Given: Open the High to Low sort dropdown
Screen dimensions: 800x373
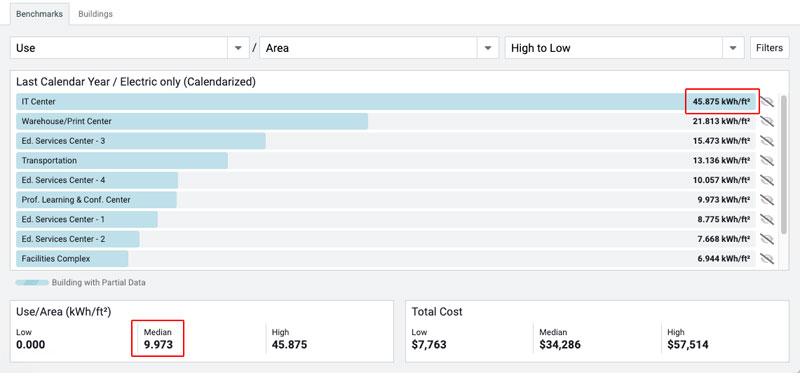Looking at the screenshot, I should pyautogui.click(x=624, y=48).
